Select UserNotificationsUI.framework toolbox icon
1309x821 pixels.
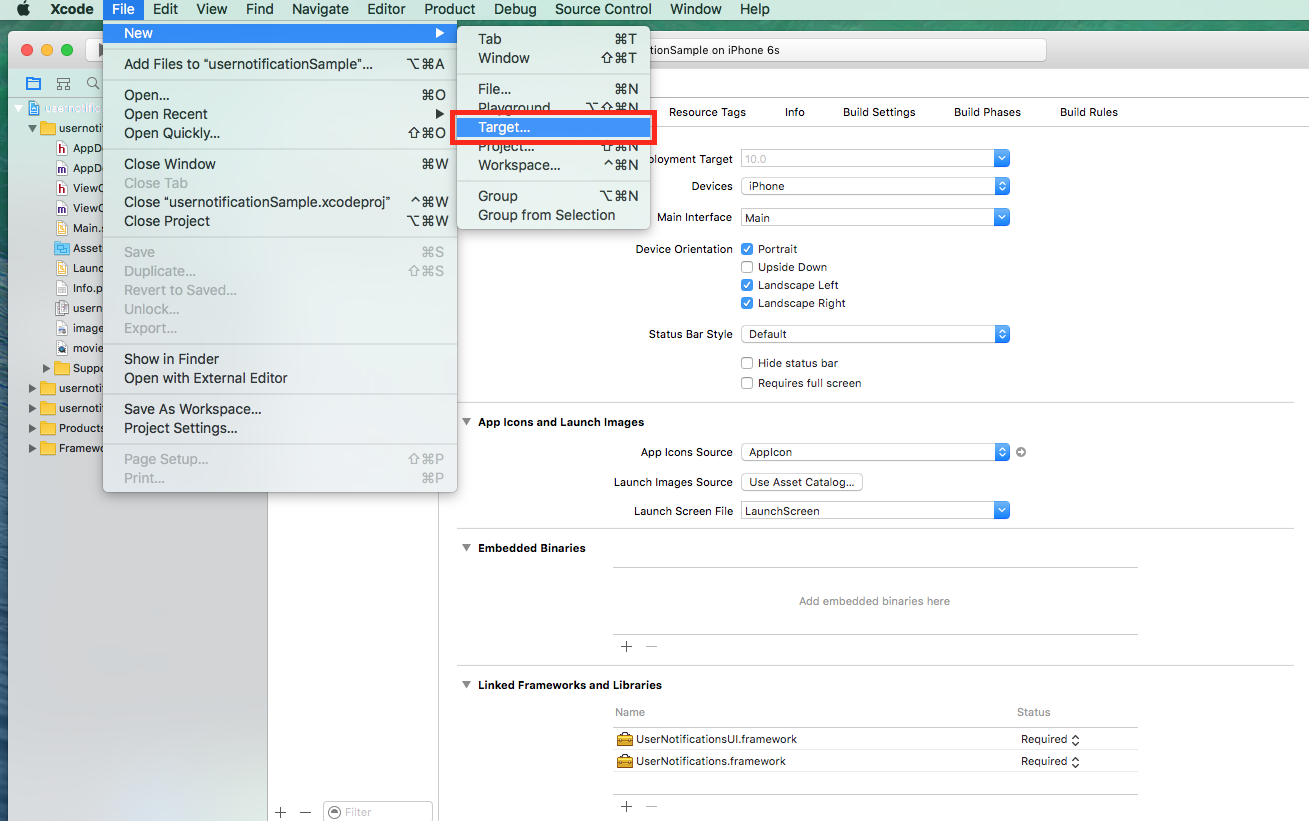click(625, 739)
